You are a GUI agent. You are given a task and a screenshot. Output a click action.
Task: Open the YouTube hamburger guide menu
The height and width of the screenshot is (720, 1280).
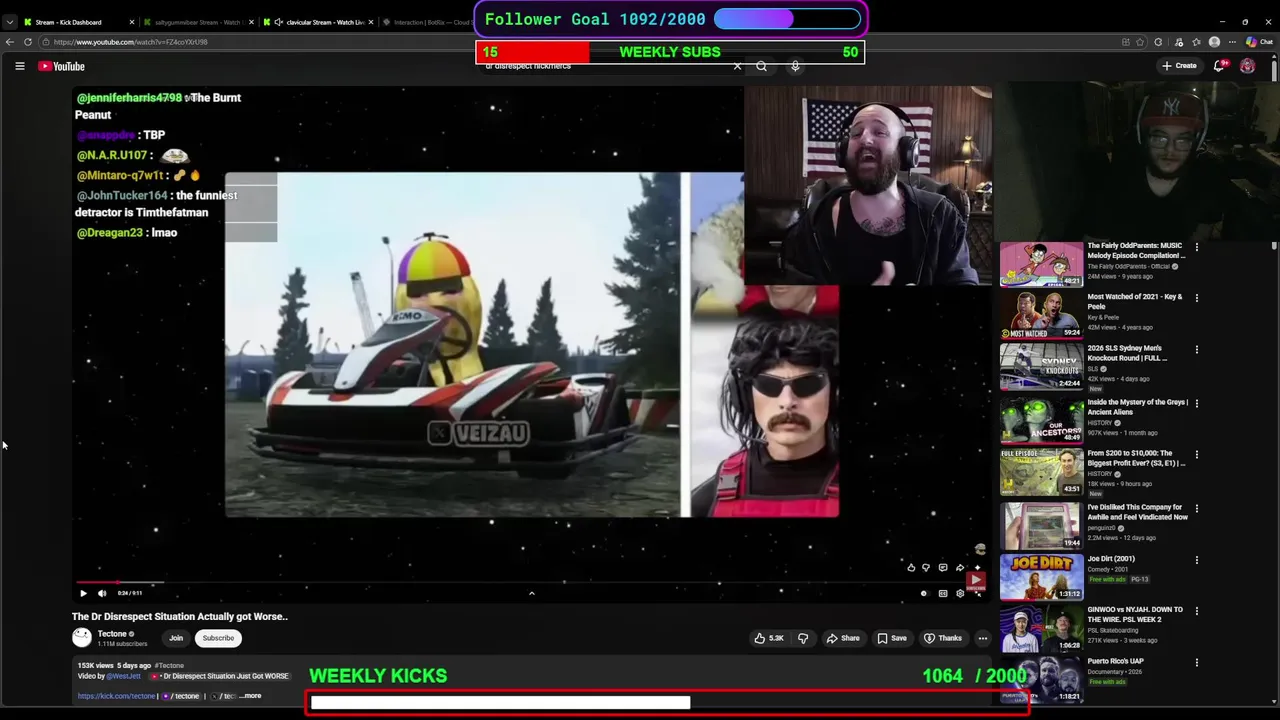(19, 66)
